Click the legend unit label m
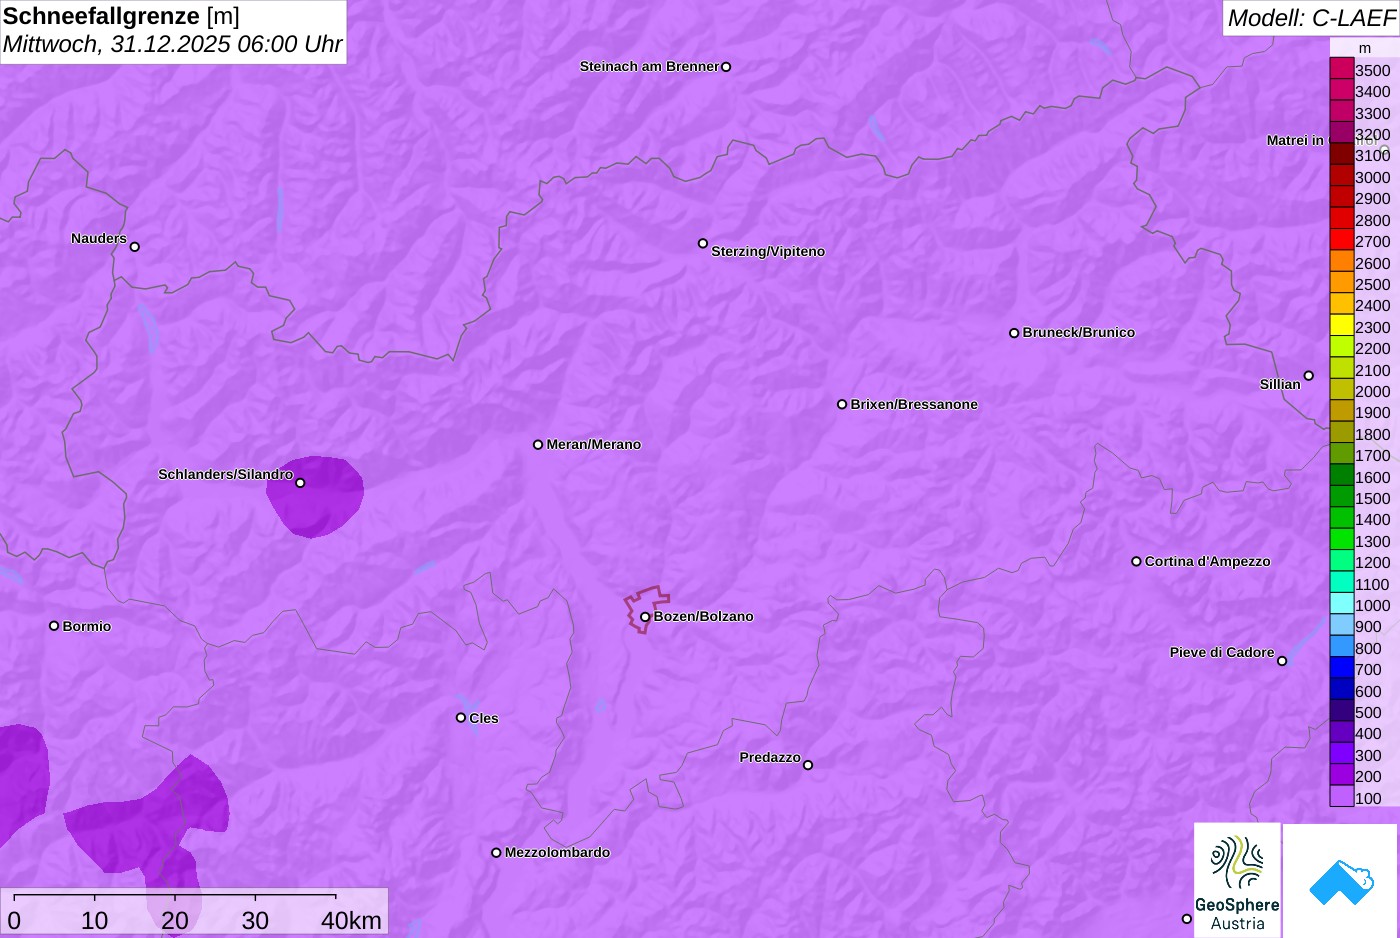 point(1365,48)
